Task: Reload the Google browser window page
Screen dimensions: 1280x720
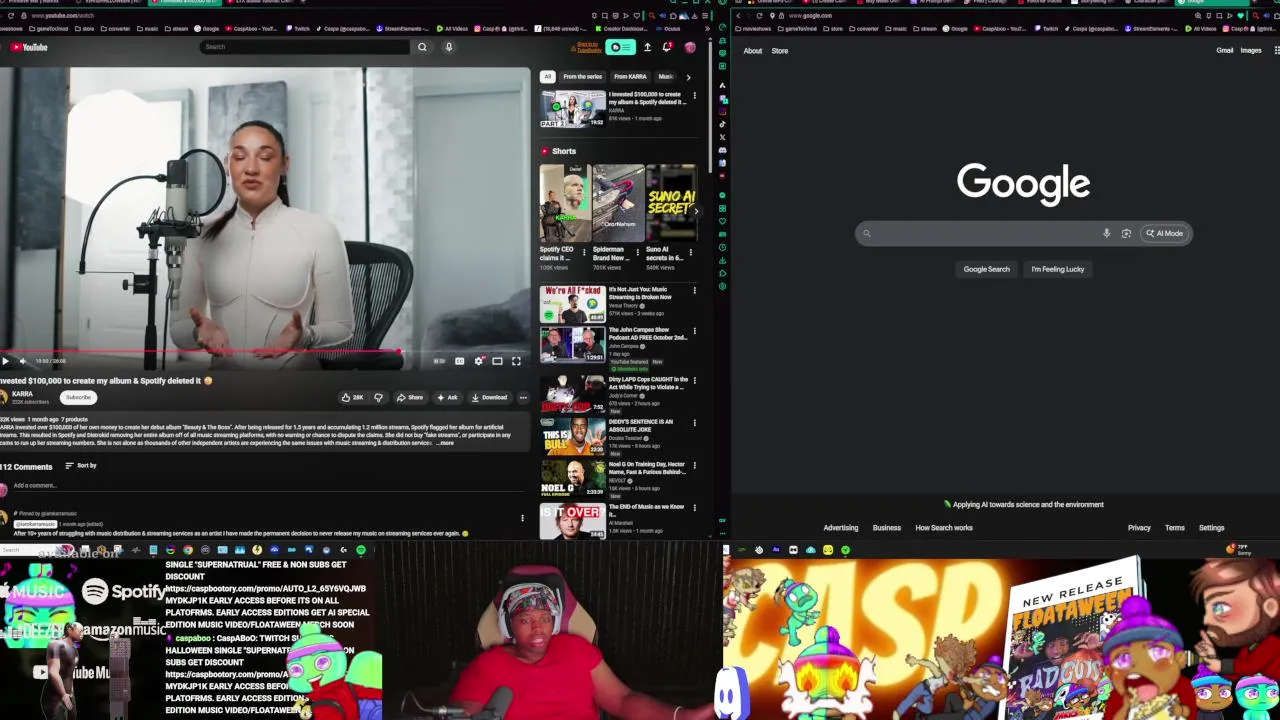Action: [x=759, y=16]
